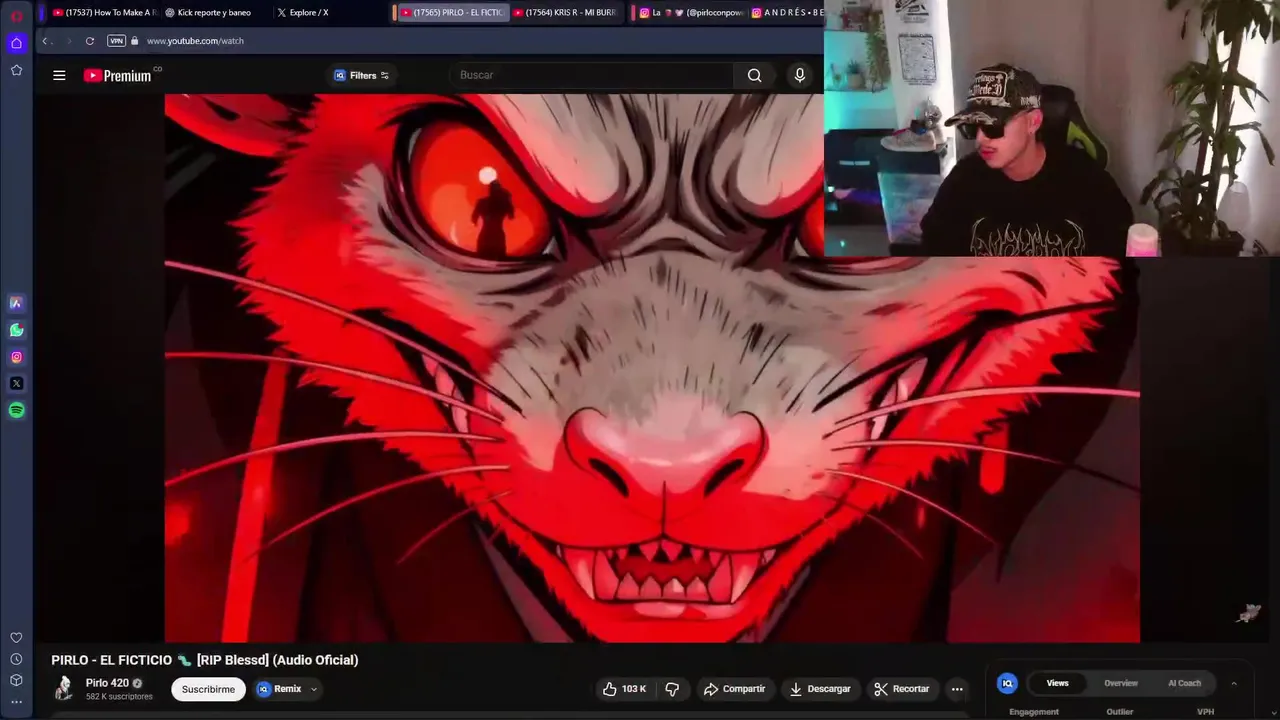Dislike the video with thumbs down
Image resolution: width=1280 pixels, height=720 pixels.
[x=672, y=689]
